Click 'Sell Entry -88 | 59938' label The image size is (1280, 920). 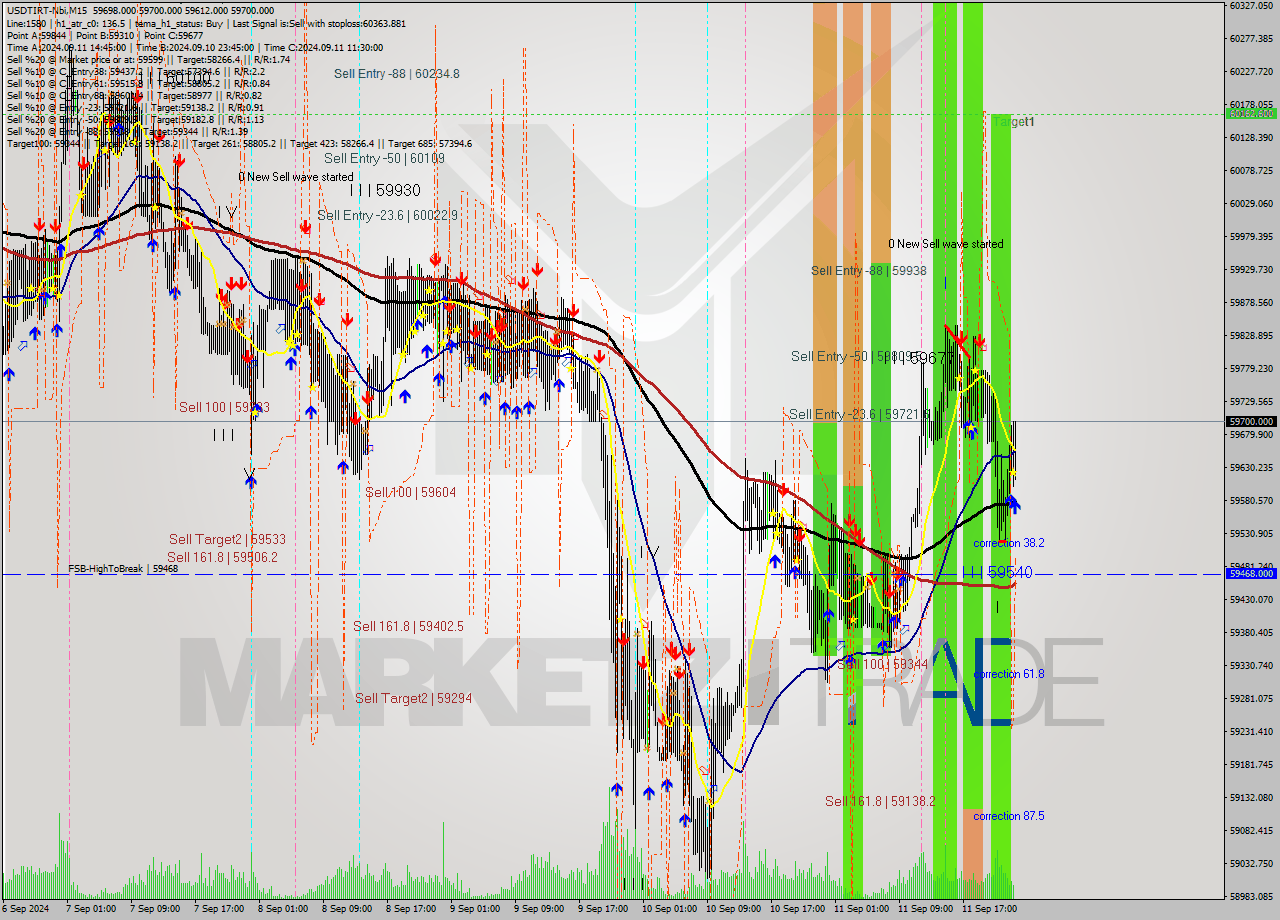(868, 271)
